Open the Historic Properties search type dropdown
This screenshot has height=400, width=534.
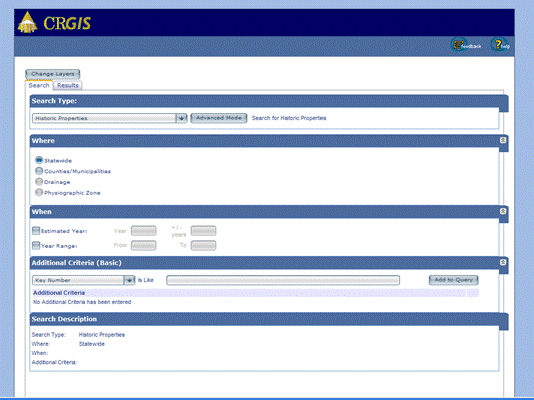click(x=110, y=118)
